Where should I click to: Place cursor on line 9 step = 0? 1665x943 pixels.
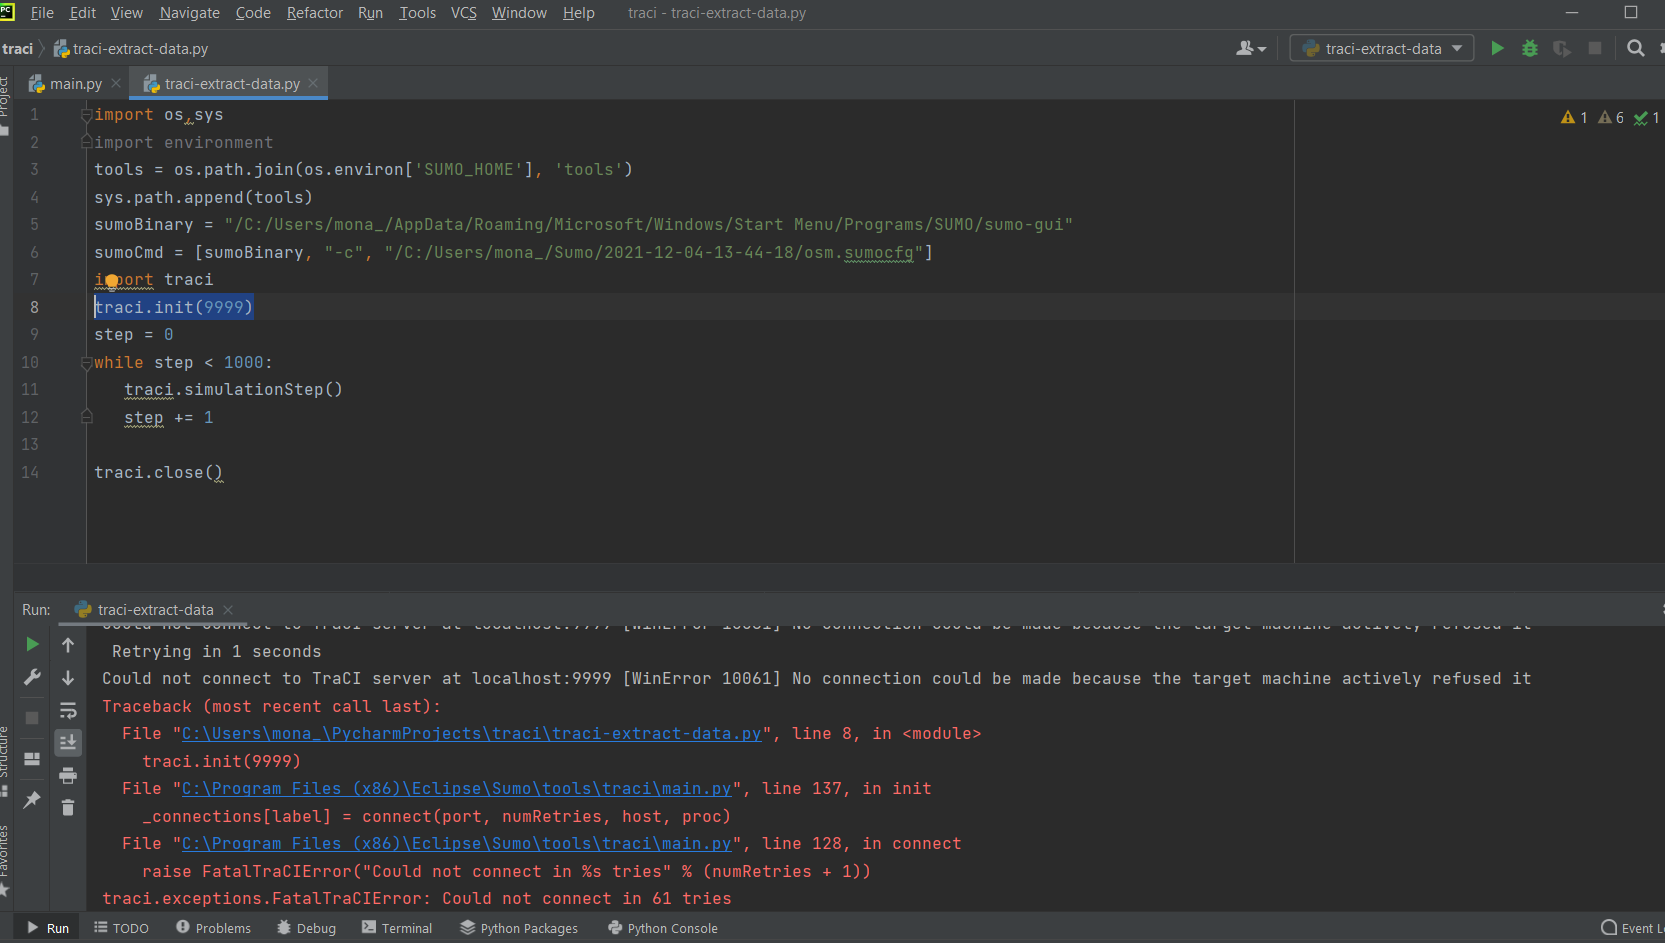tap(134, 335)
